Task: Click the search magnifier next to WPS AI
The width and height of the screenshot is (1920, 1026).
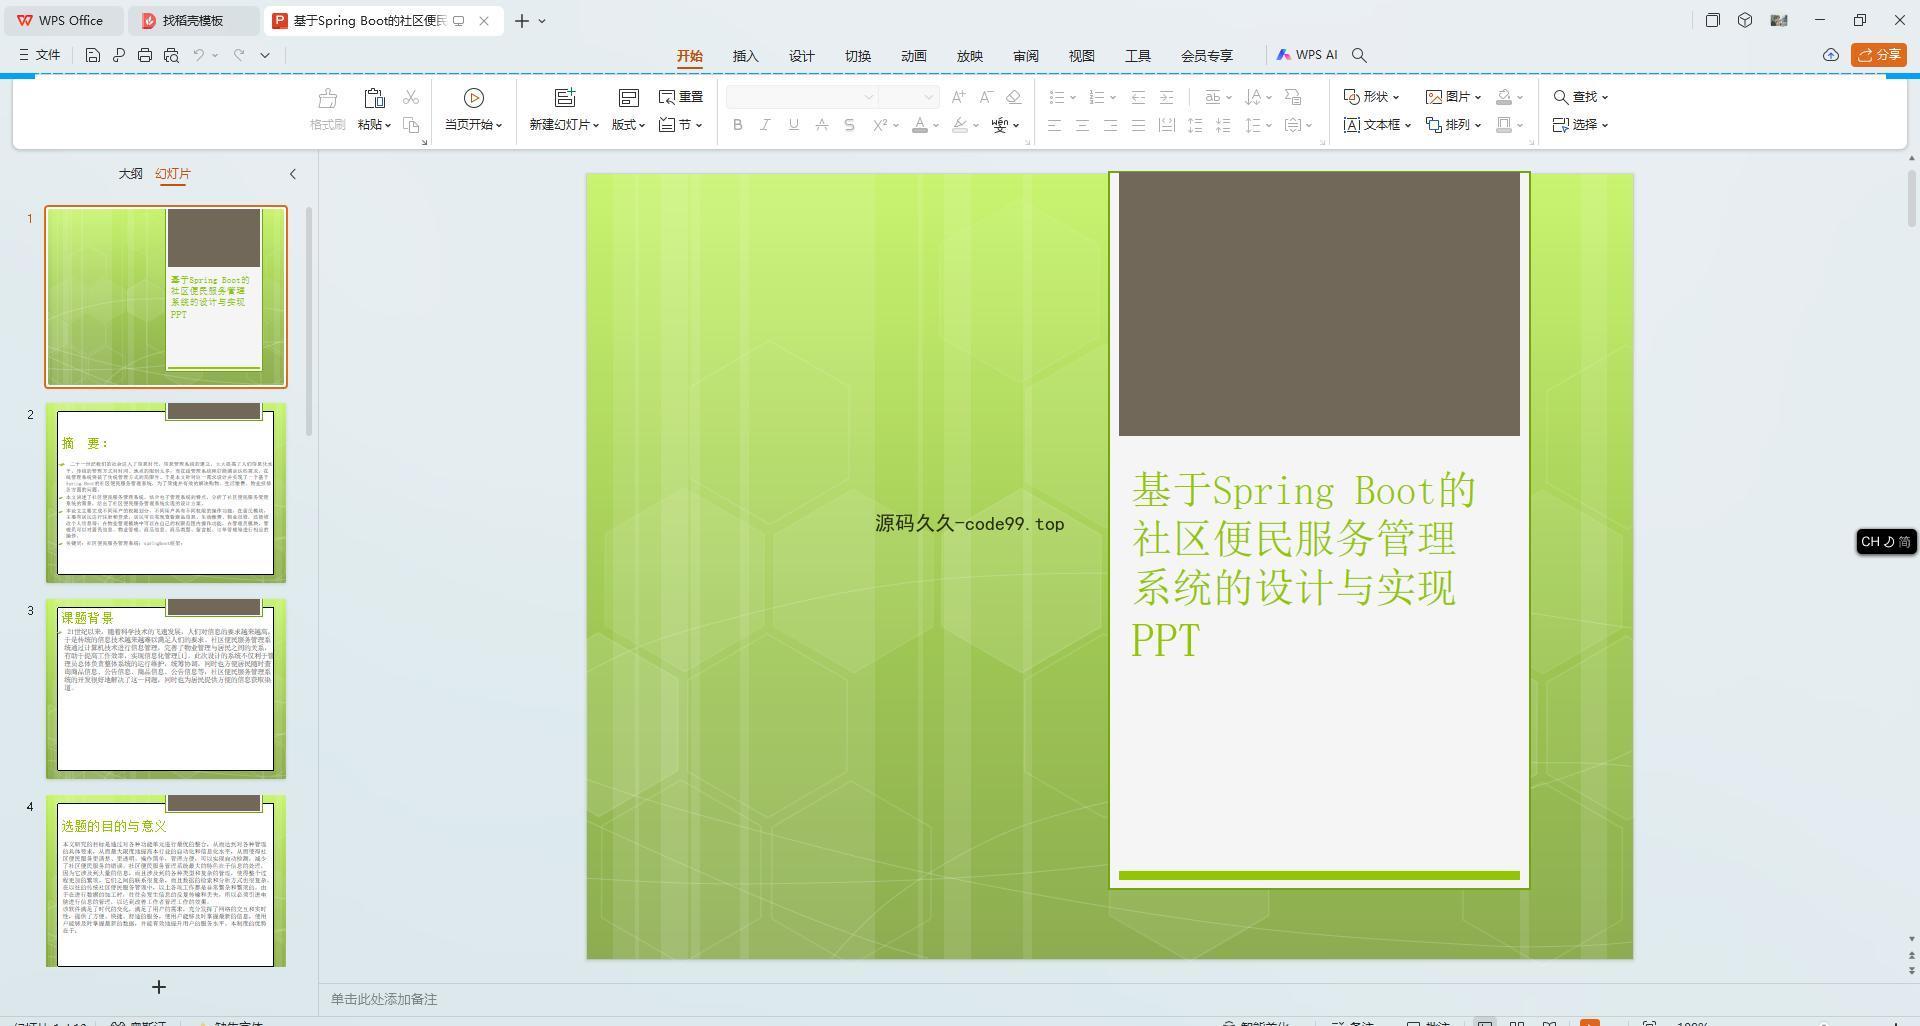Action: (x=1359, y=55)
